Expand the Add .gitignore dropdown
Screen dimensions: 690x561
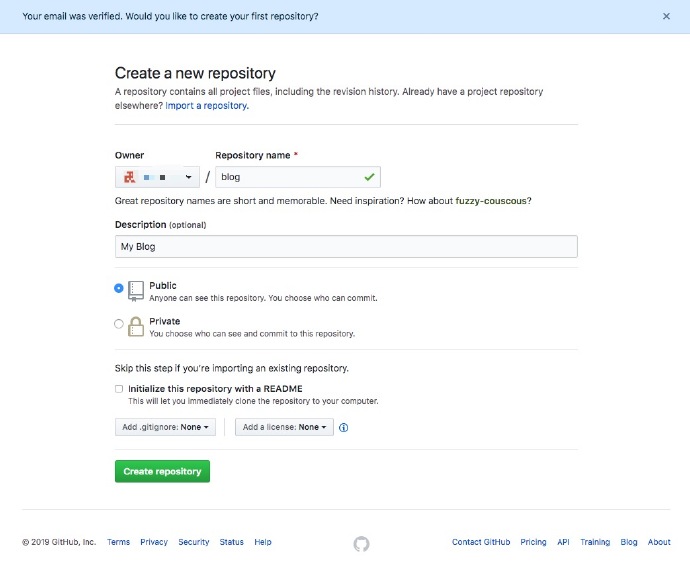(x=165, y=427)
